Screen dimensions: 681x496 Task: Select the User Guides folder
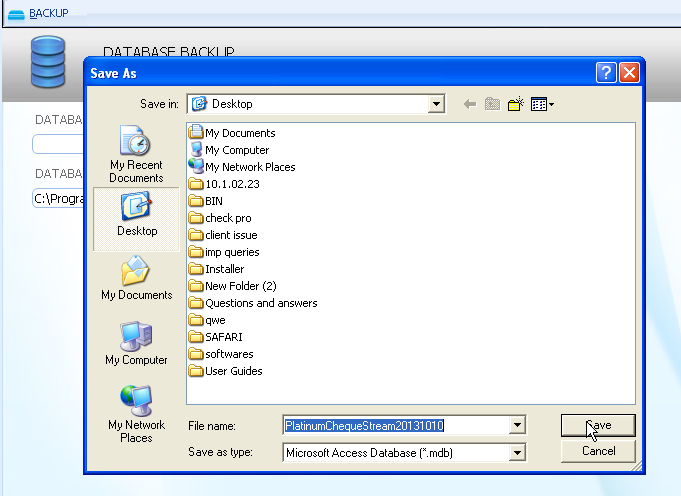tap(233, 371)
